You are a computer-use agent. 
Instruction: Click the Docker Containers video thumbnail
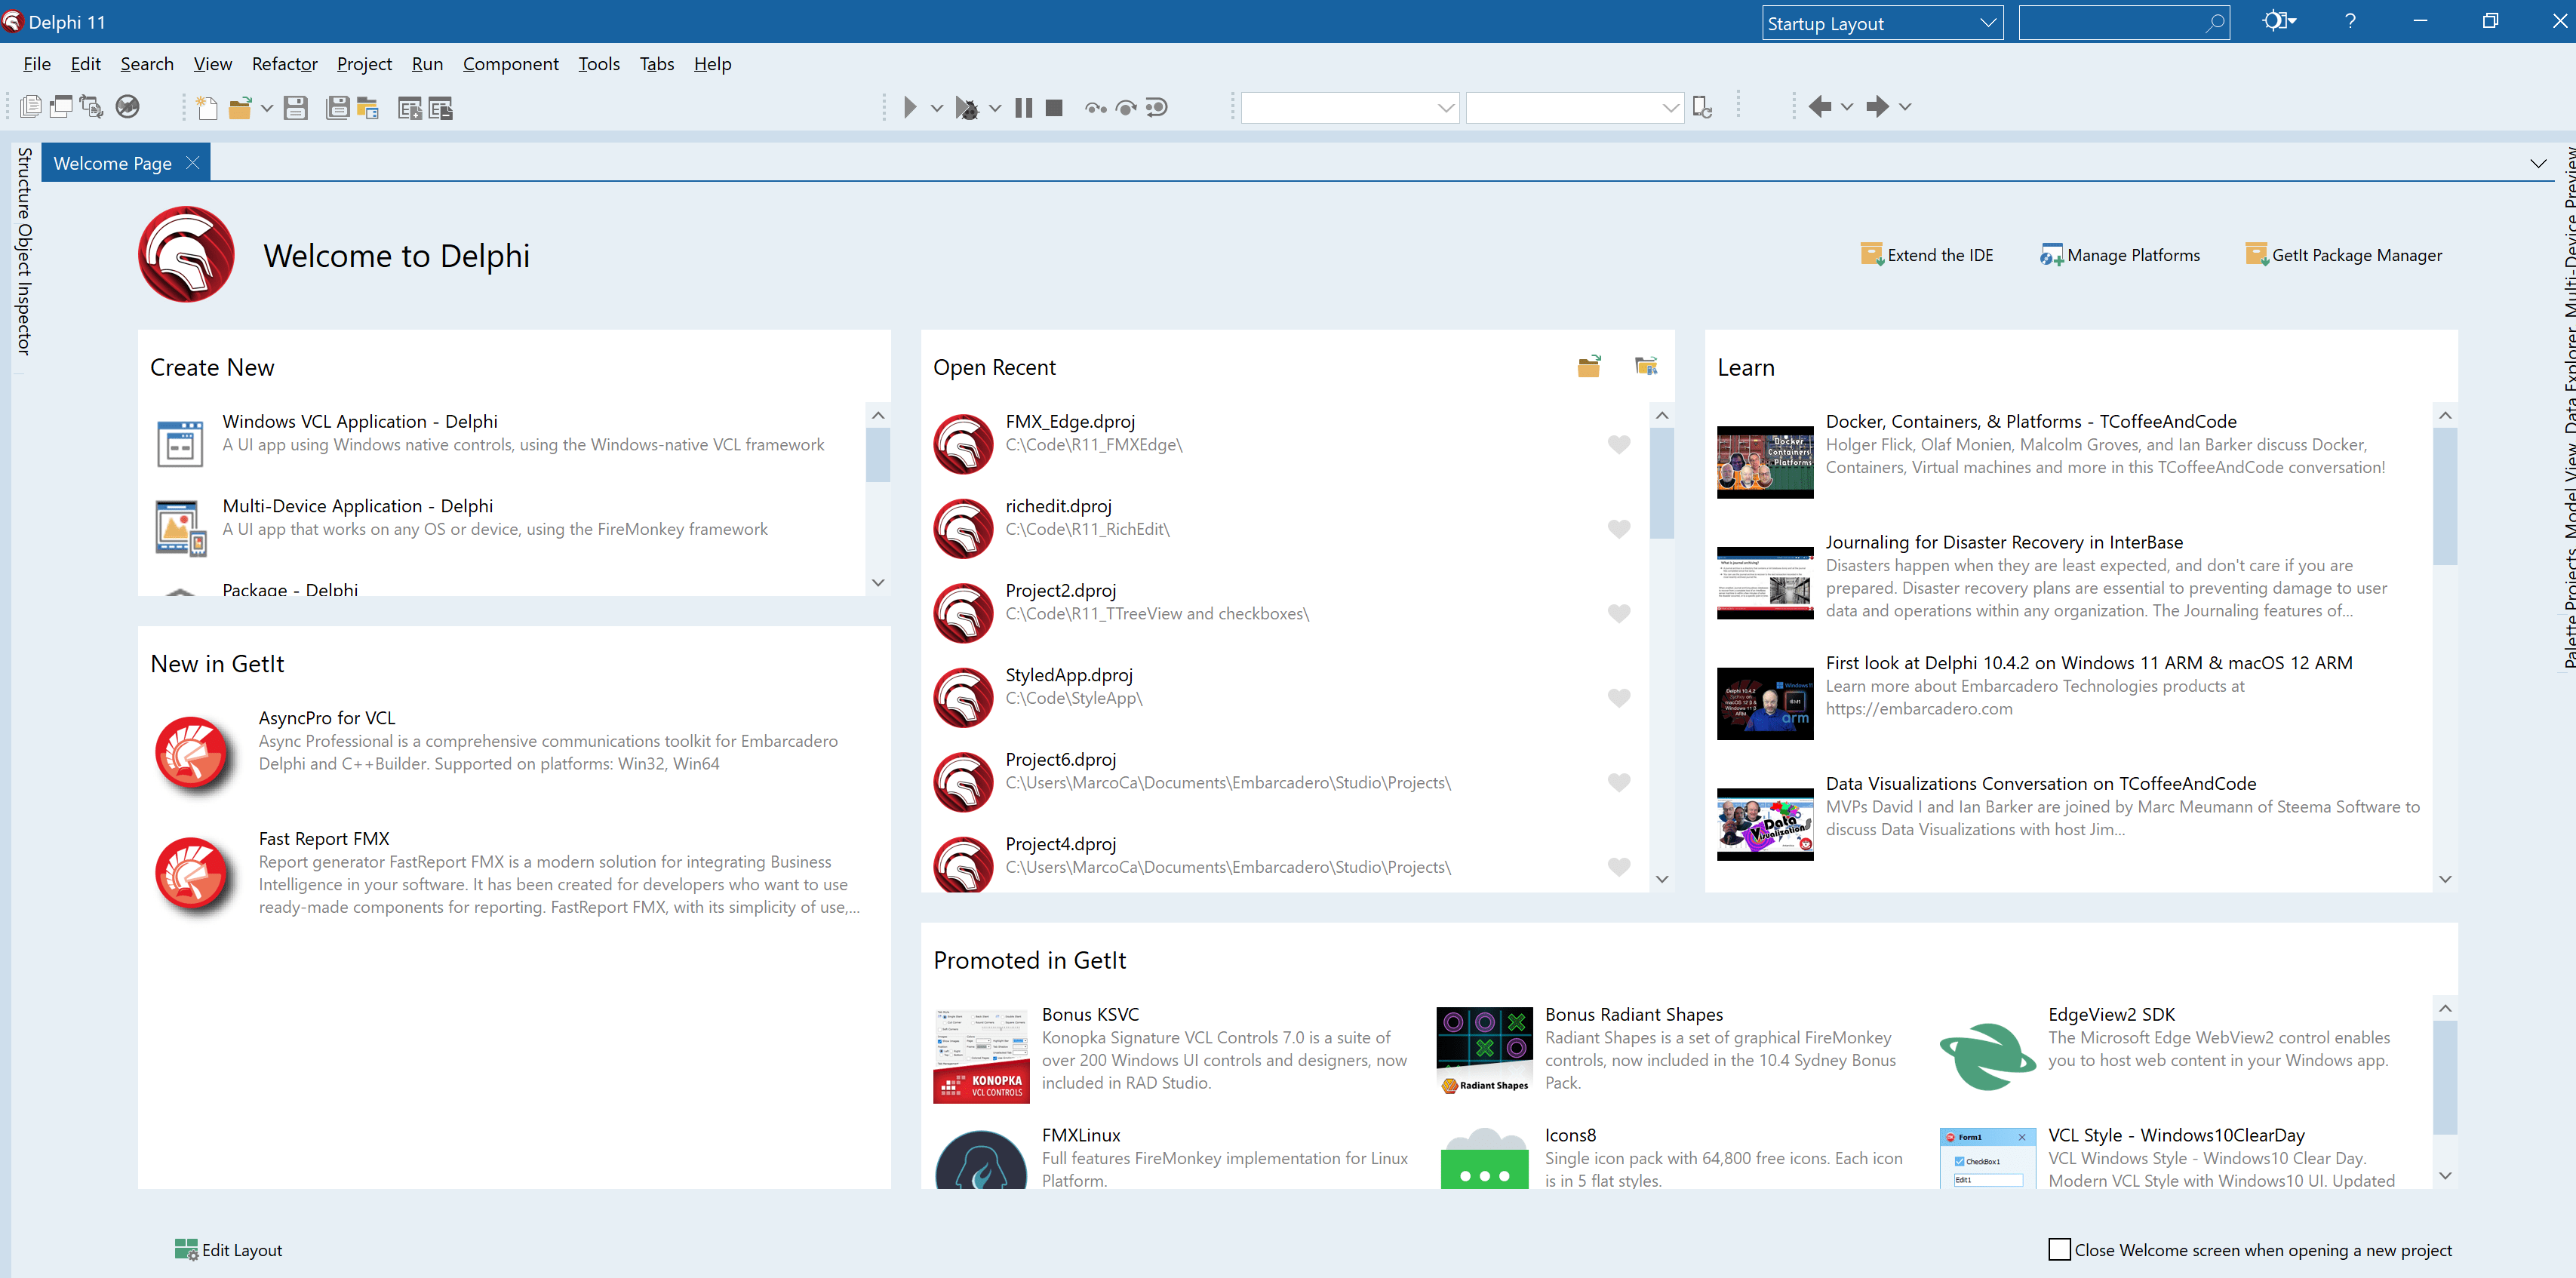pyautogui.click(x=1764, y=462)
